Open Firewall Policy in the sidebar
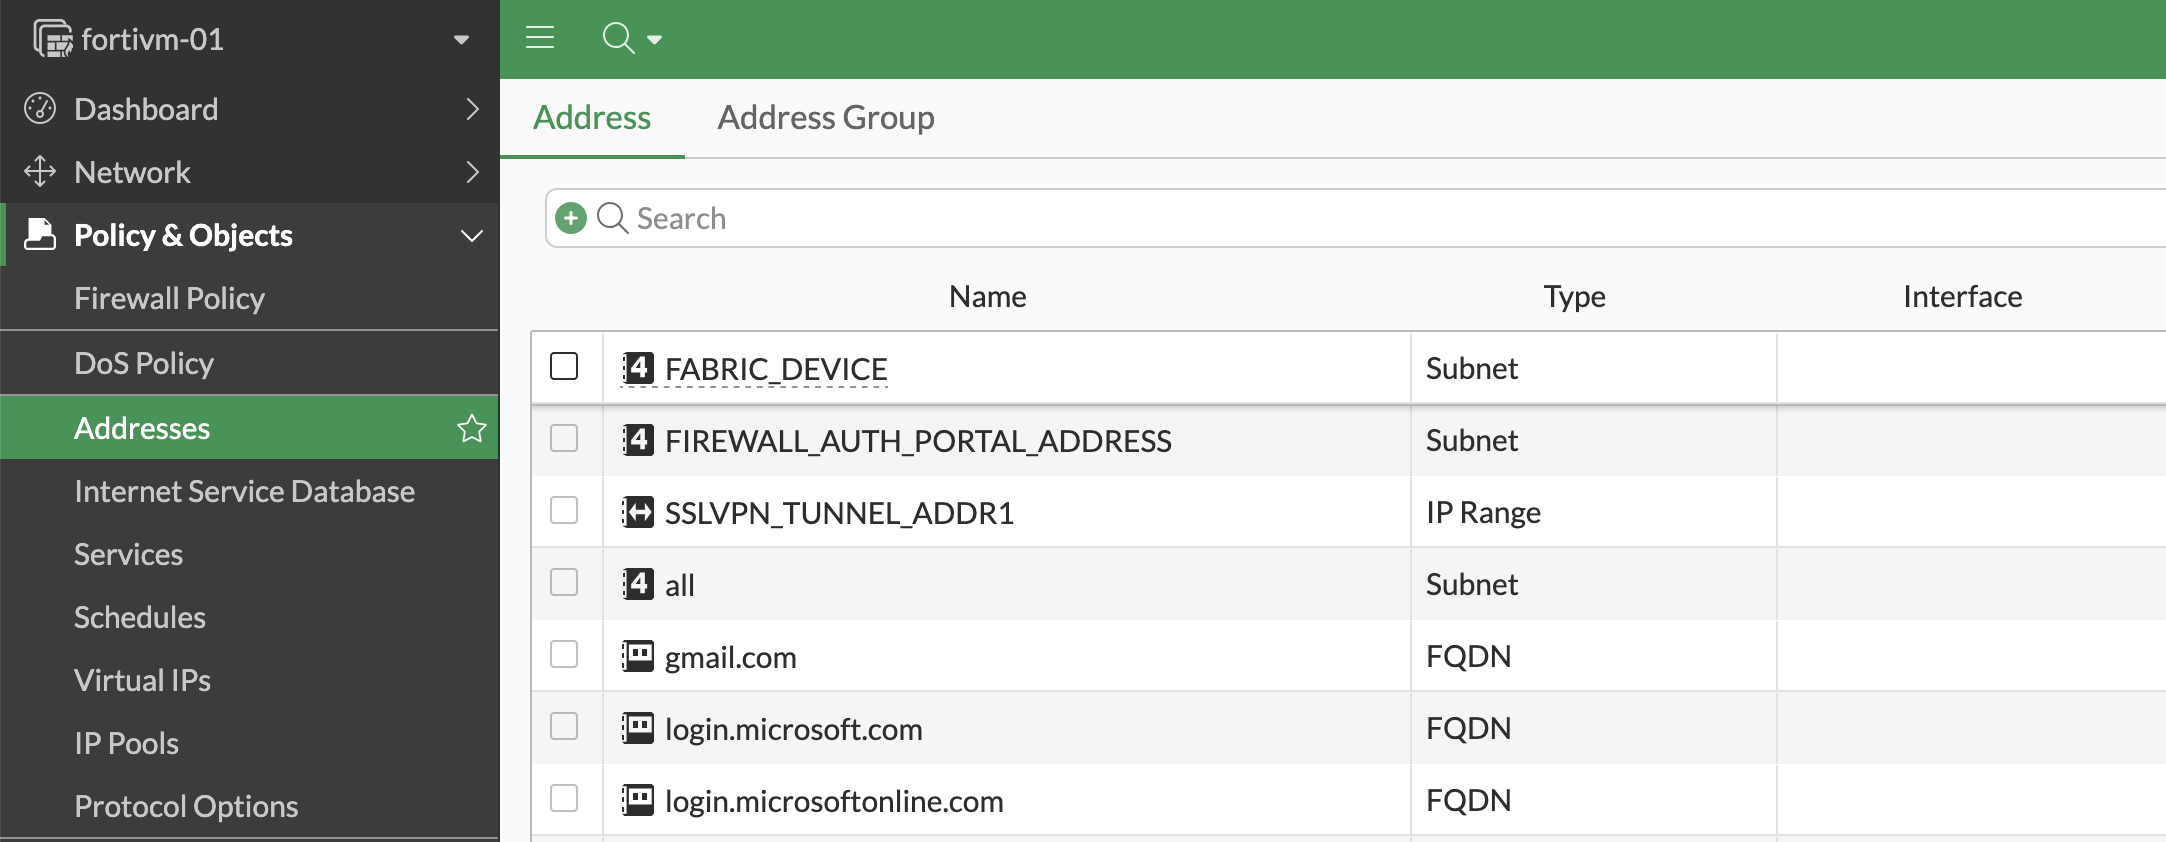This screenshot has height=842, width=2166. tap(169, 298)
